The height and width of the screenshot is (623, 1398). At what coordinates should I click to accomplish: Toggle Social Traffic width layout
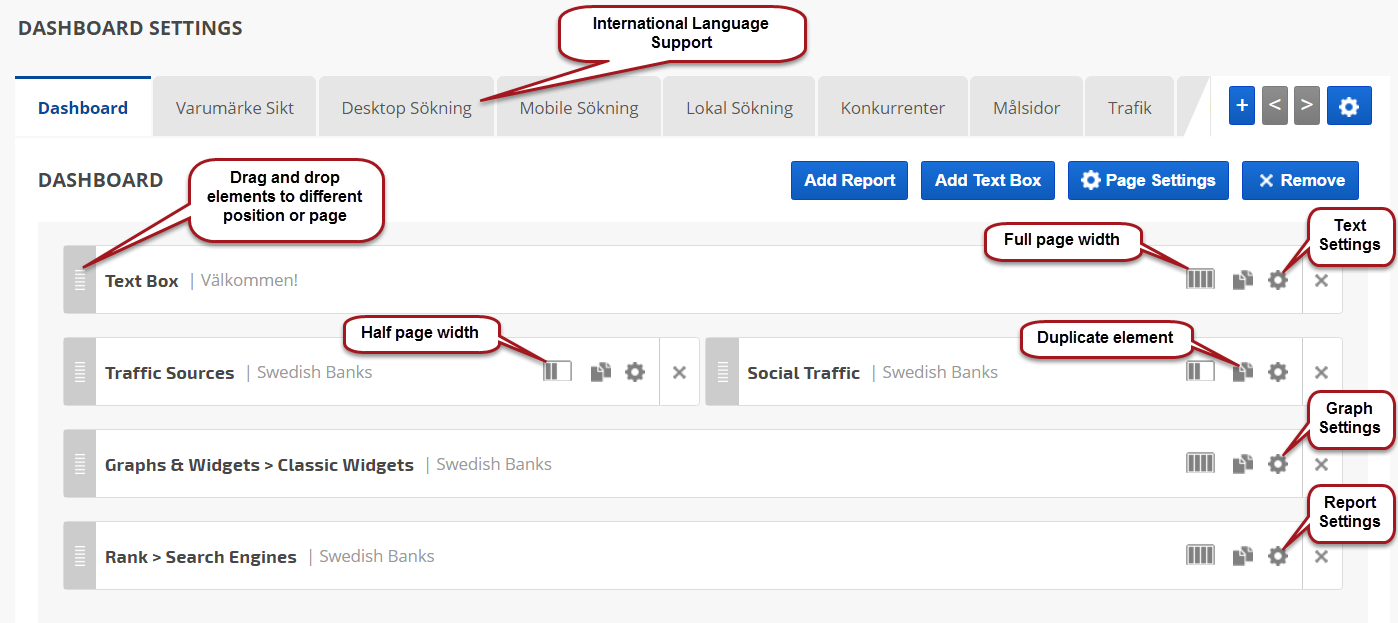(x=1200, y=372)
